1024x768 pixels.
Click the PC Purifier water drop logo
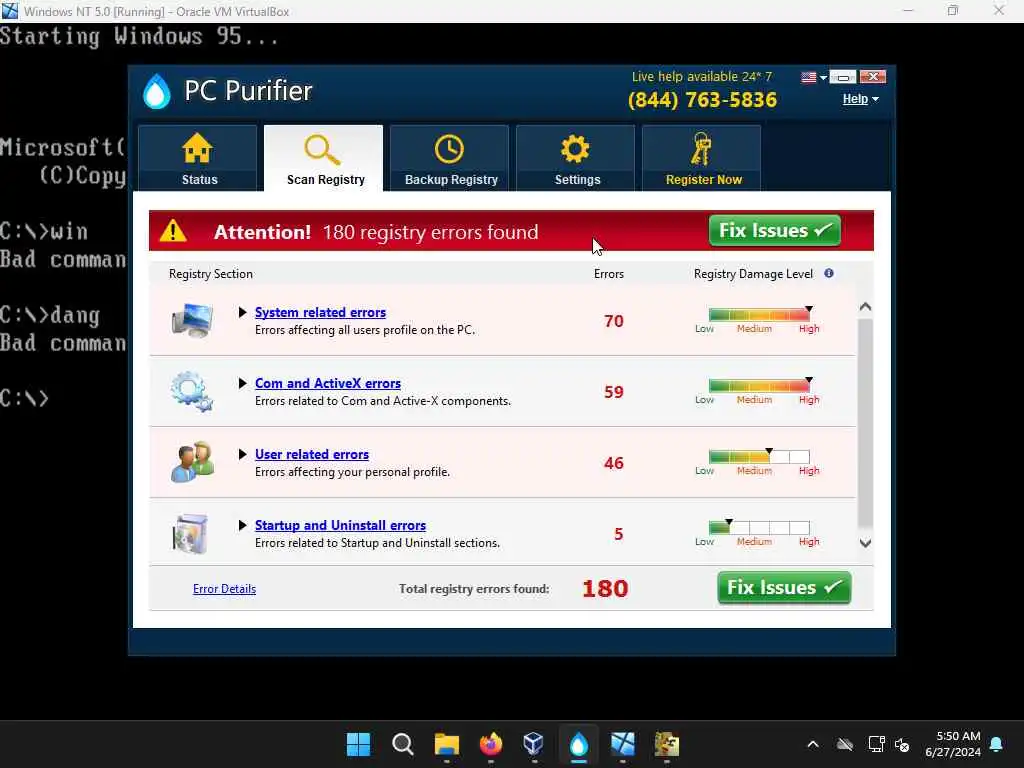(157, 91)
